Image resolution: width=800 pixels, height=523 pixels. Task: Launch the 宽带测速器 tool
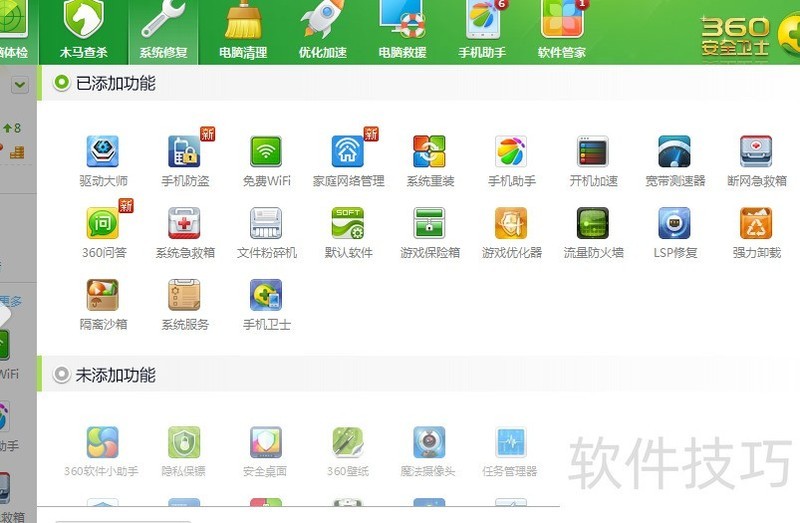point(674,161)
